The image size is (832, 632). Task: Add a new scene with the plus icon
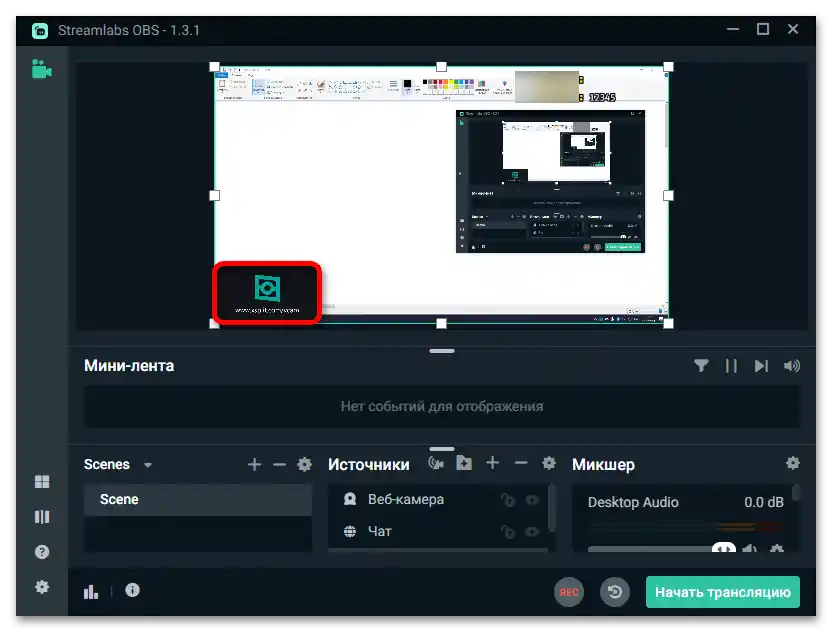(x=254, y=464)
